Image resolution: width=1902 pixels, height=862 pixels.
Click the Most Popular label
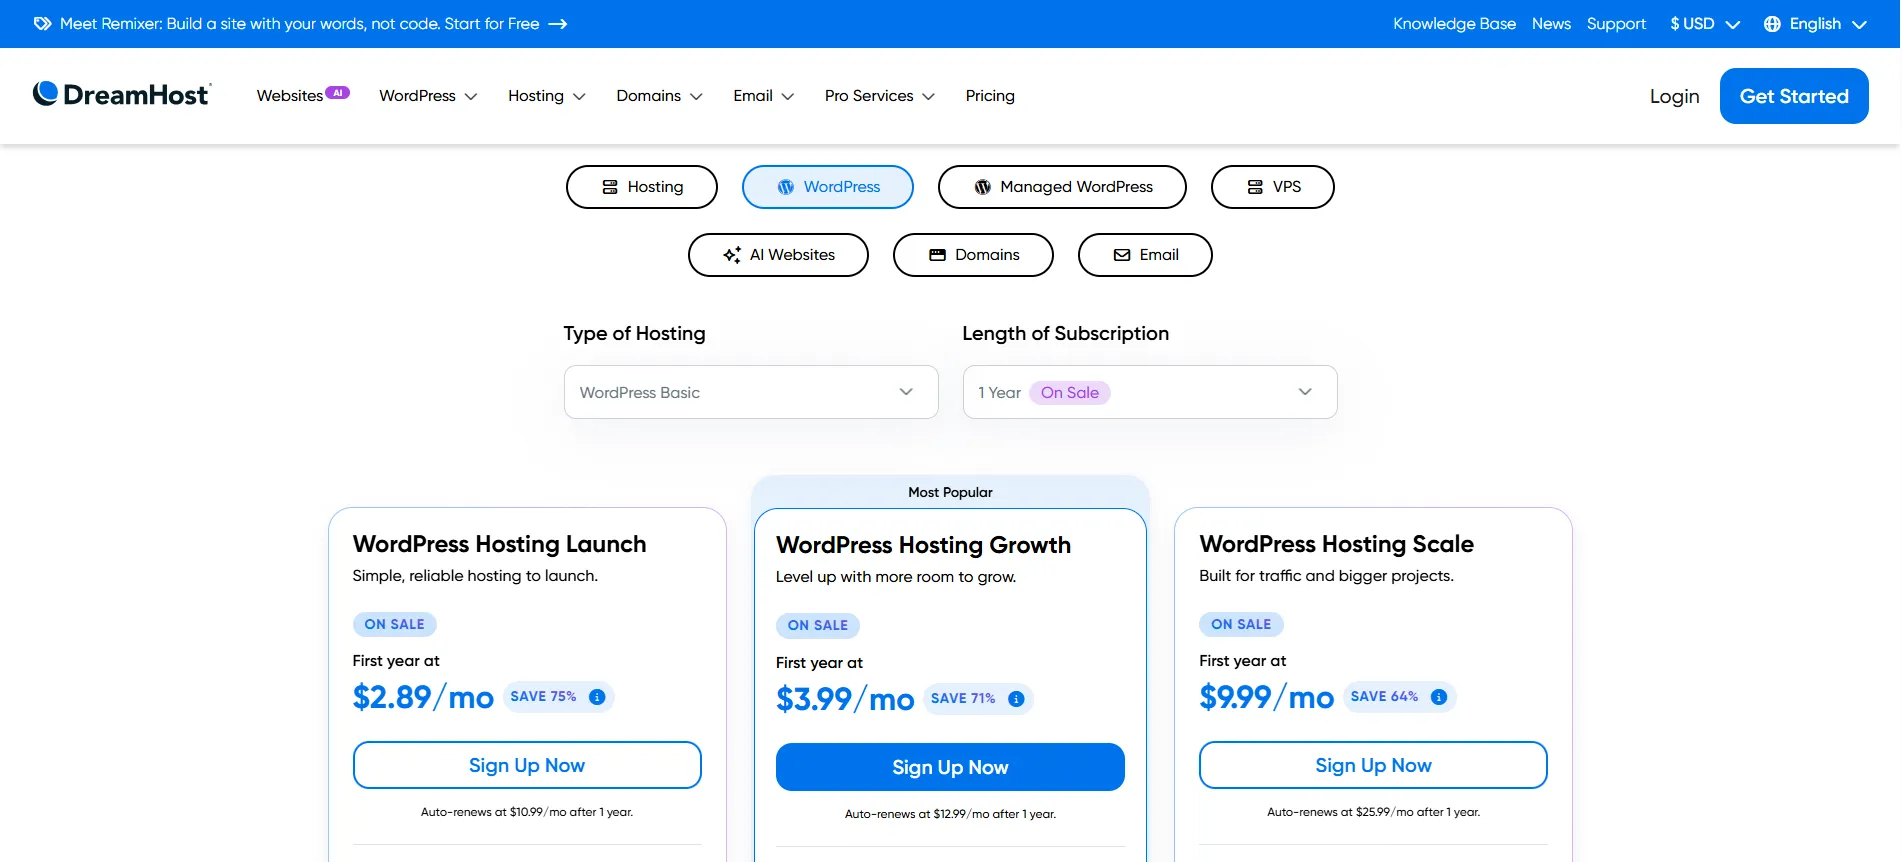[x=950, y=492]
